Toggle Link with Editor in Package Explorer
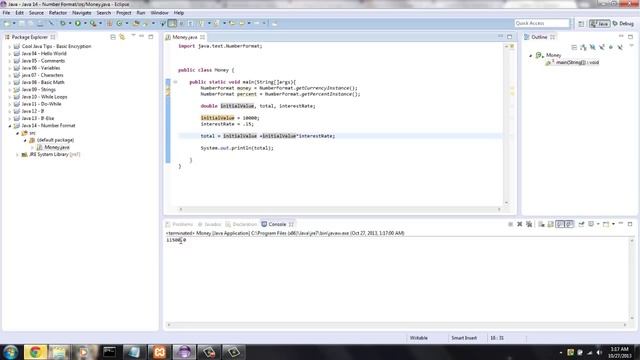This screenshot has height=360, width=640. click(122, 37)
